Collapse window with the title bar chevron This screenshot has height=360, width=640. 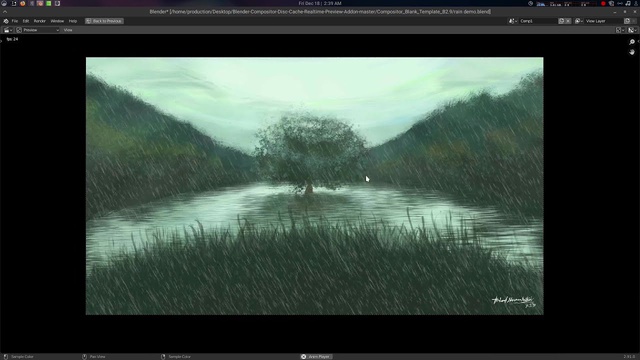[5, 12]
